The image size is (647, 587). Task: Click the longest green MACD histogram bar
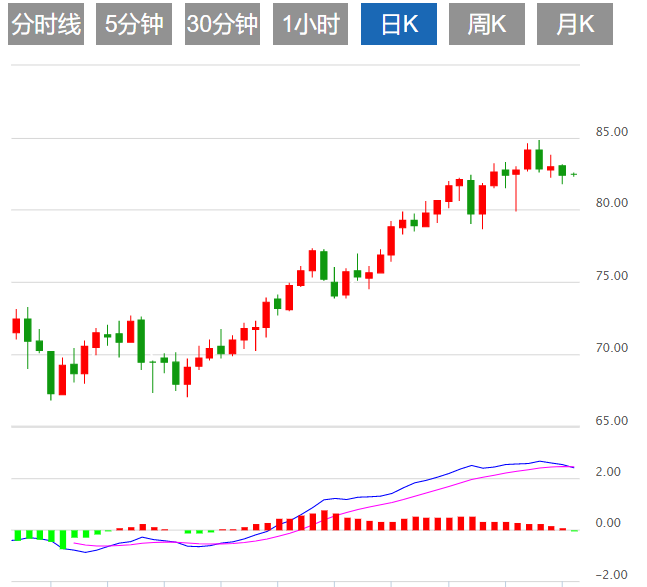(62, 540)
